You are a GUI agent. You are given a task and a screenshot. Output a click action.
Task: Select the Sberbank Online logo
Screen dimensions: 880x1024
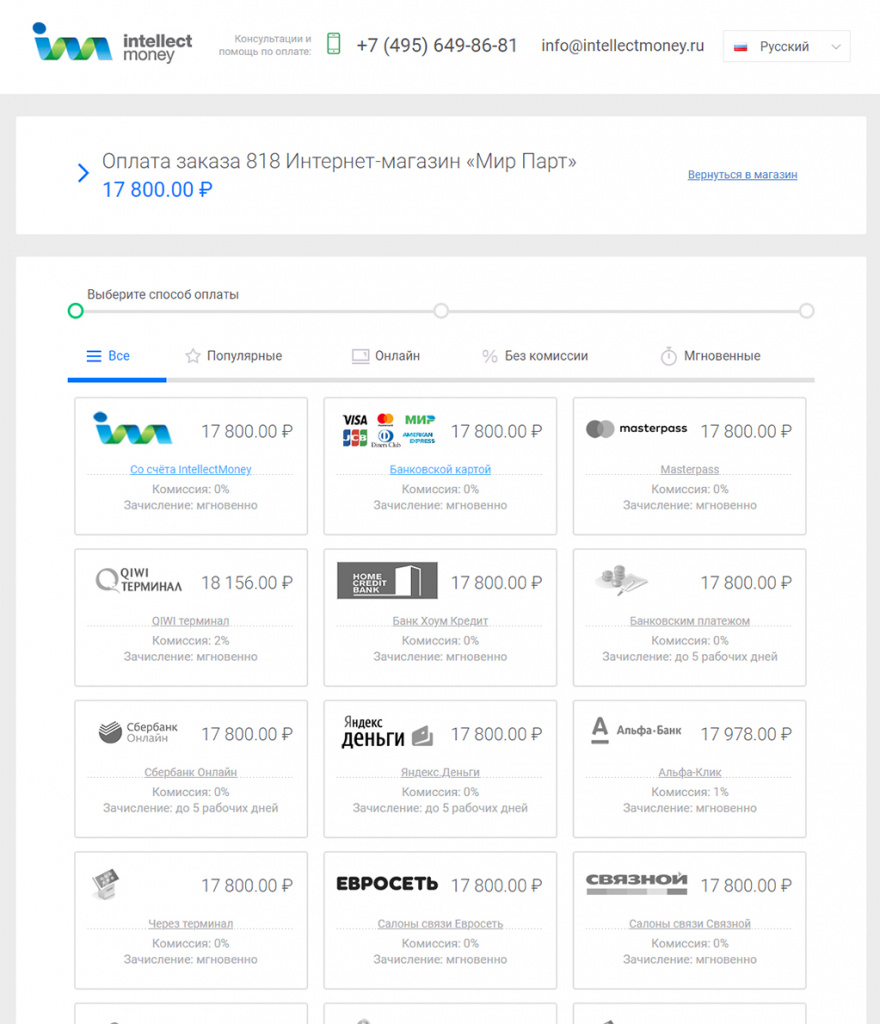tap(138, 732)
